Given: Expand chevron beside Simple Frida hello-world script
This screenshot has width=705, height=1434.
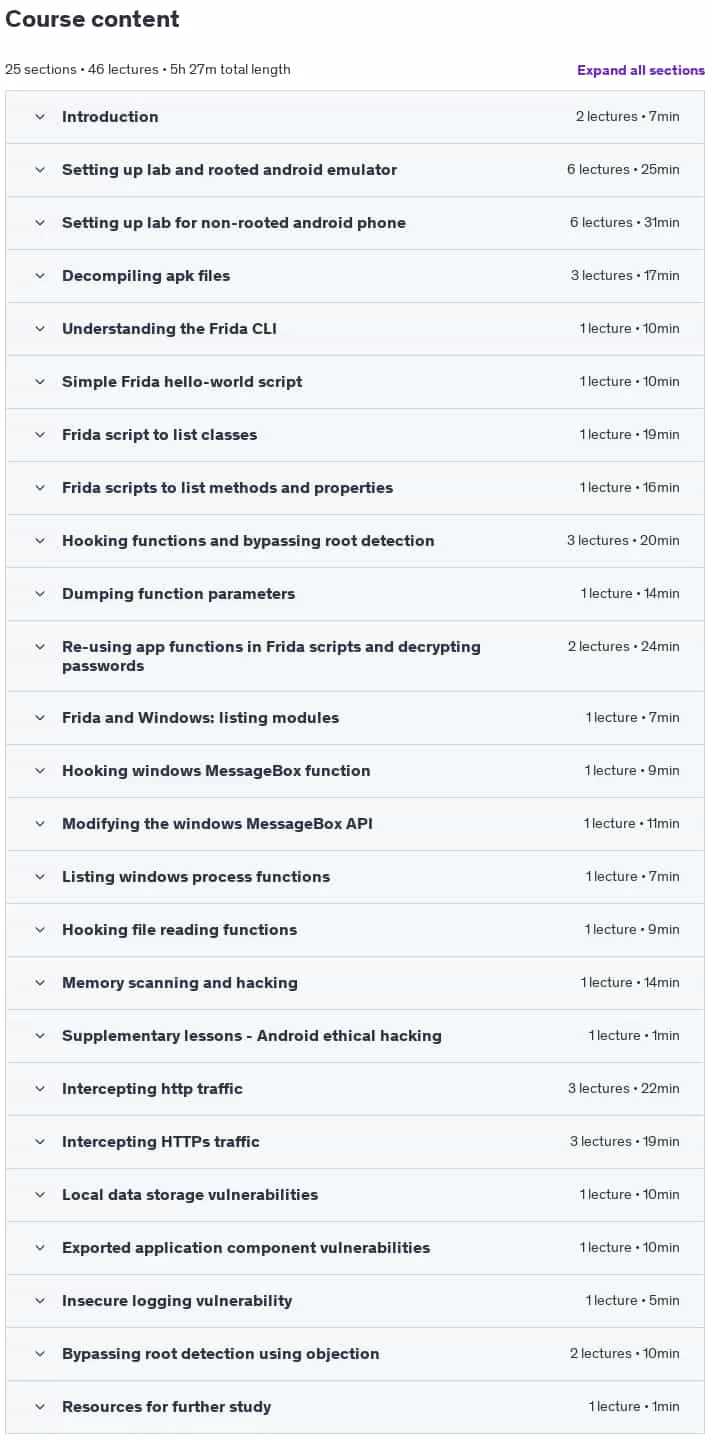Looking at the screenshot, I should pos(40,382).
